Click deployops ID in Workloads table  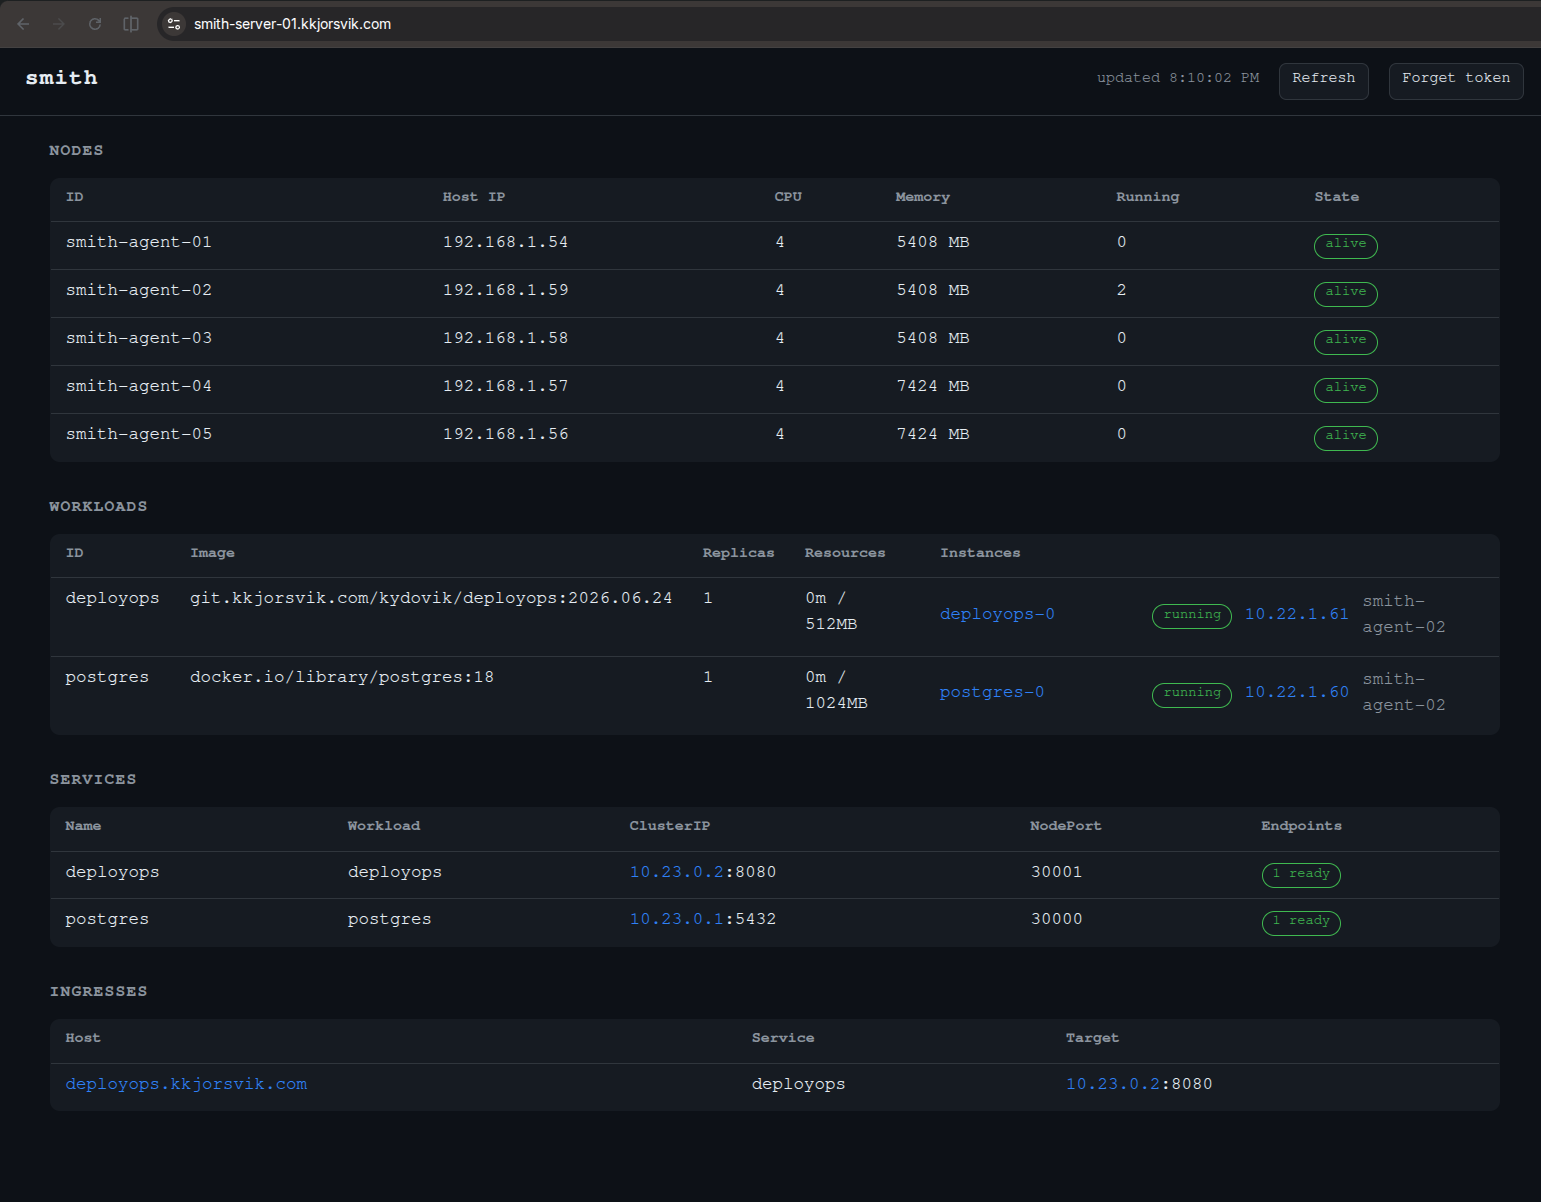point(112,598)
